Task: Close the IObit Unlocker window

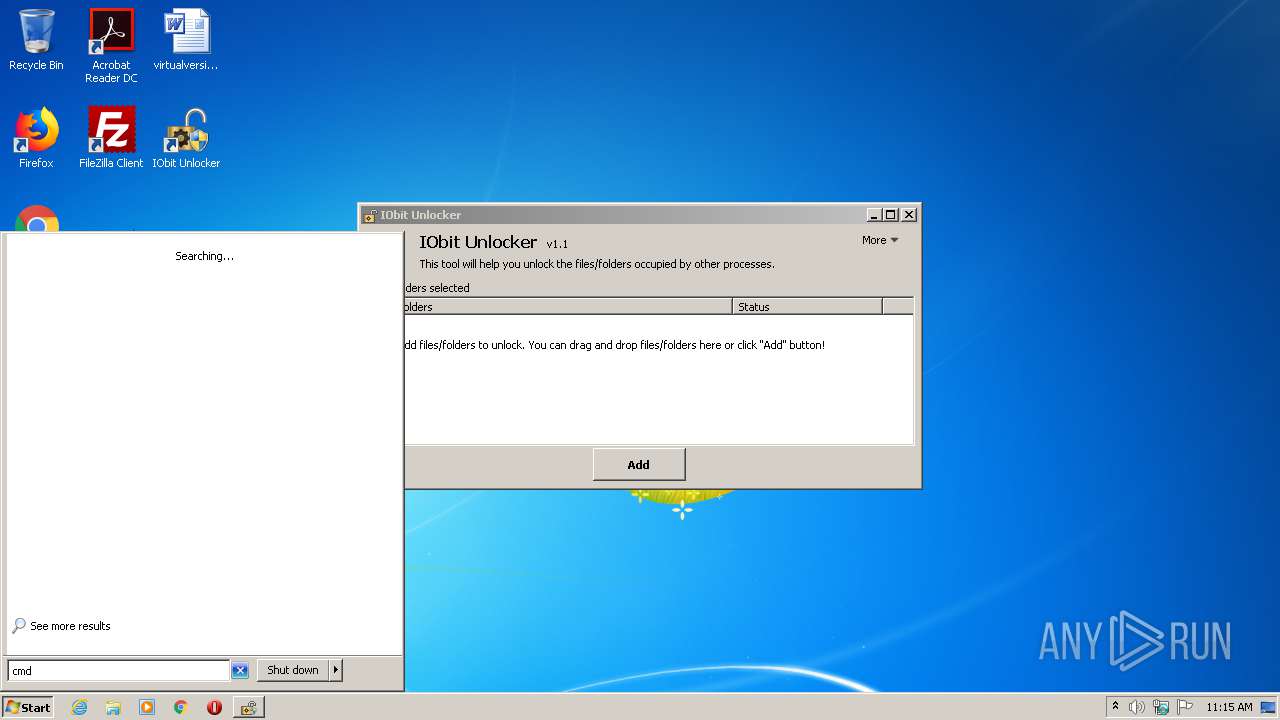Action: 909,215
